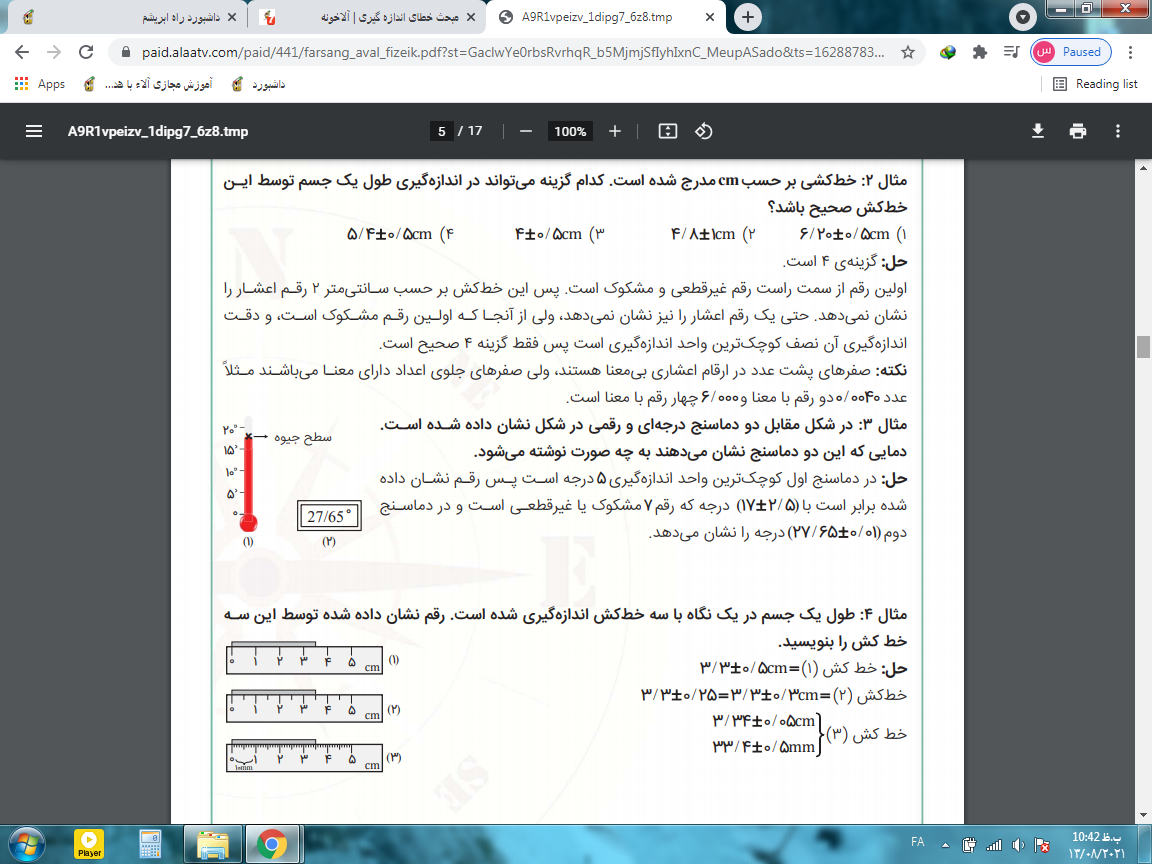The height and width of the screenshot is (864, 1152).
Task: Click the Paused profile button
Action: (x=1070, y=52)
